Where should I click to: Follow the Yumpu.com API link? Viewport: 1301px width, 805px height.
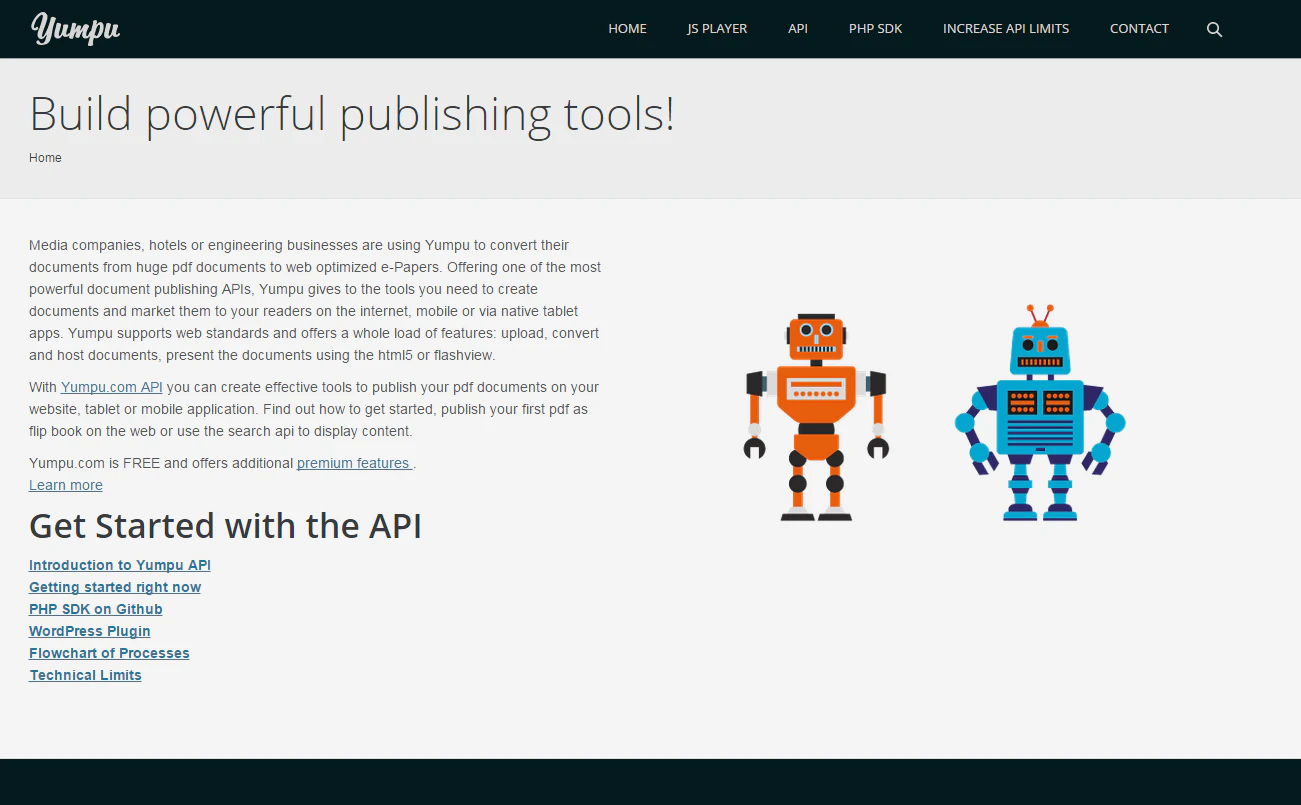112,387
